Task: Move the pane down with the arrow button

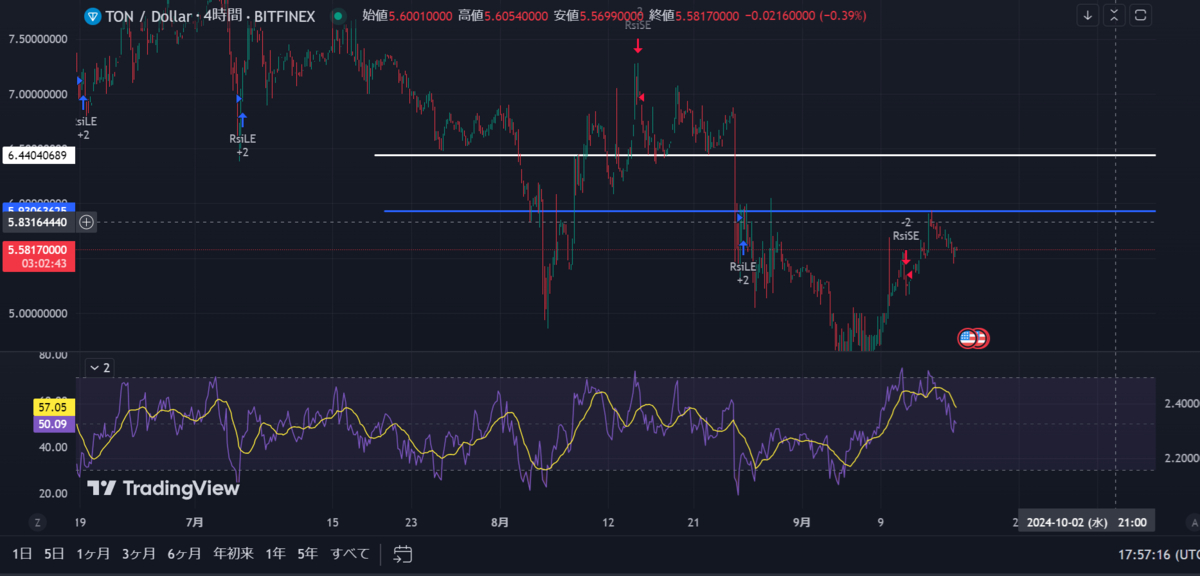Action: click(x=1088, y=16)
